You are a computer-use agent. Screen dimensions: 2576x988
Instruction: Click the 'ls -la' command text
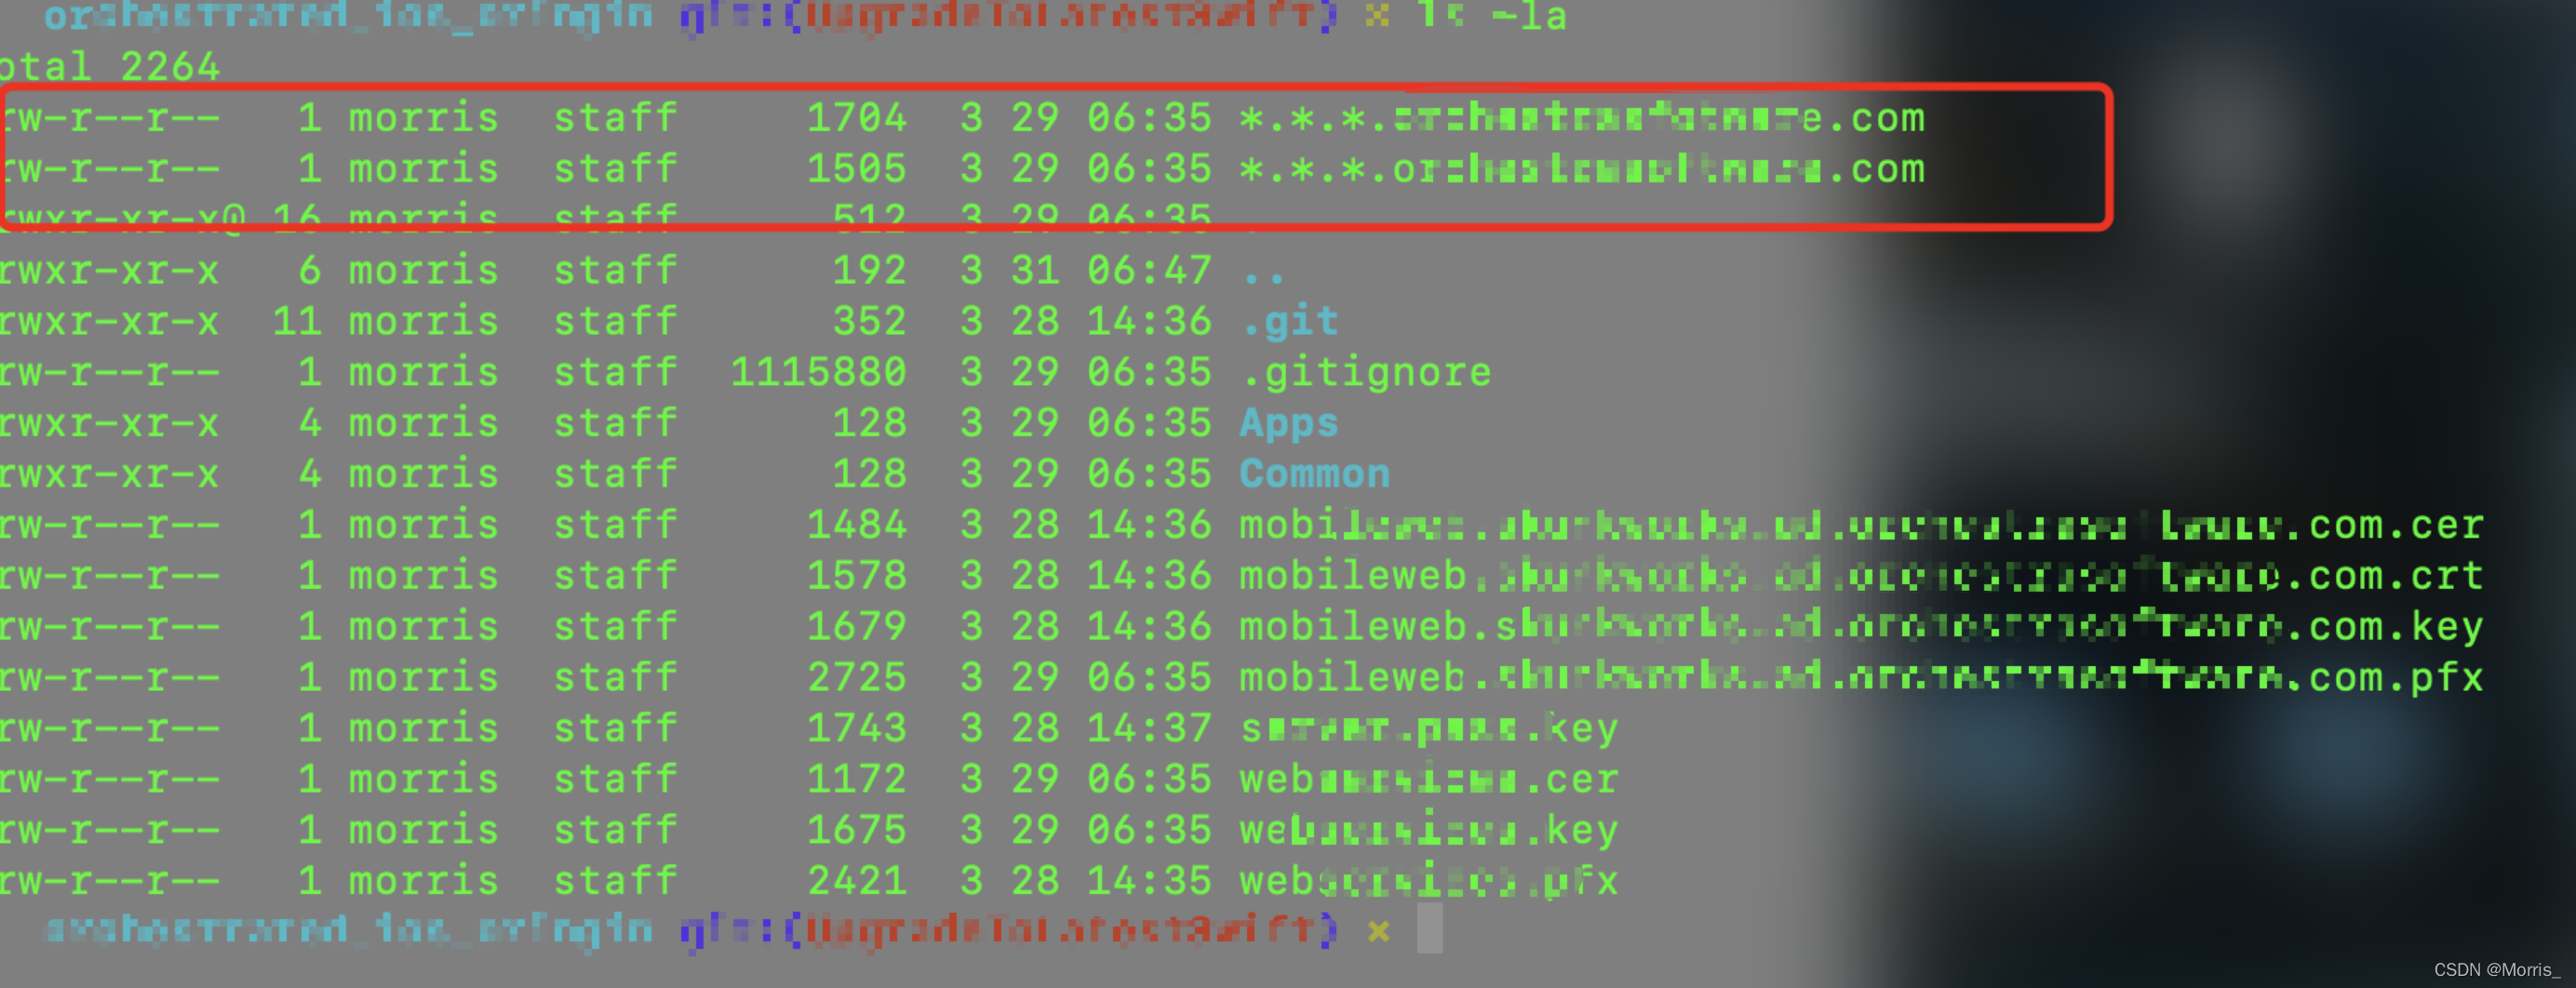pyautogui.click(x=1491, y=16)
